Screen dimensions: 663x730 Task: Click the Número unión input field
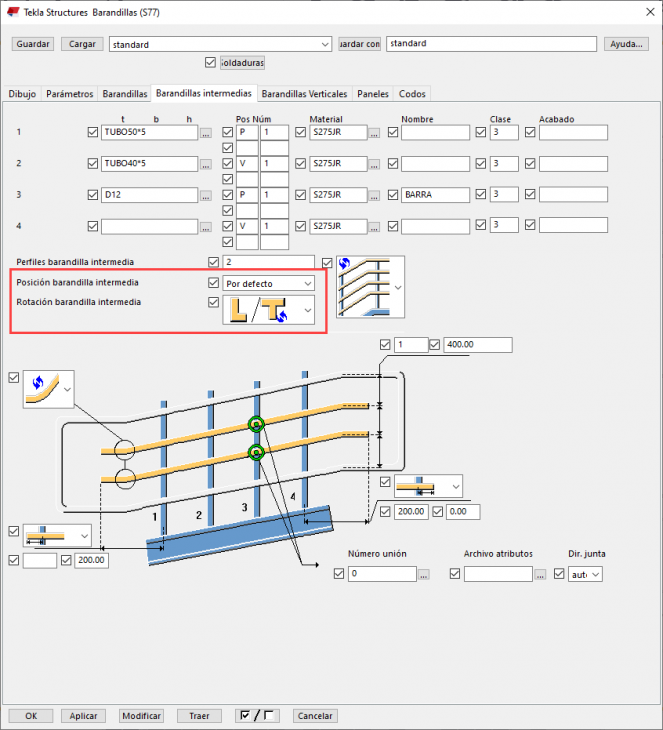point(382,574)
